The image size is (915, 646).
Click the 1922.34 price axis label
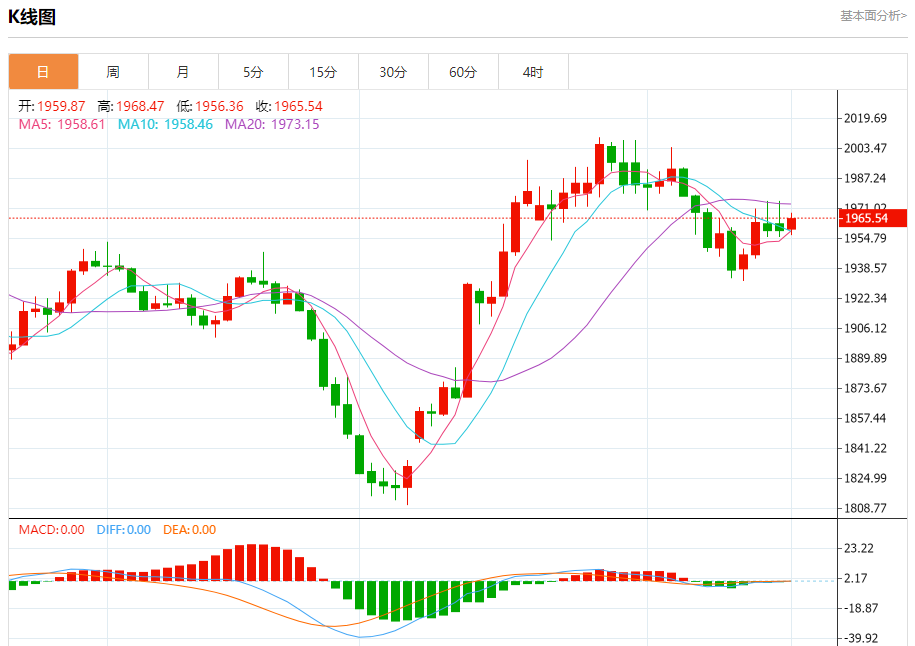(x=865, y=298)
